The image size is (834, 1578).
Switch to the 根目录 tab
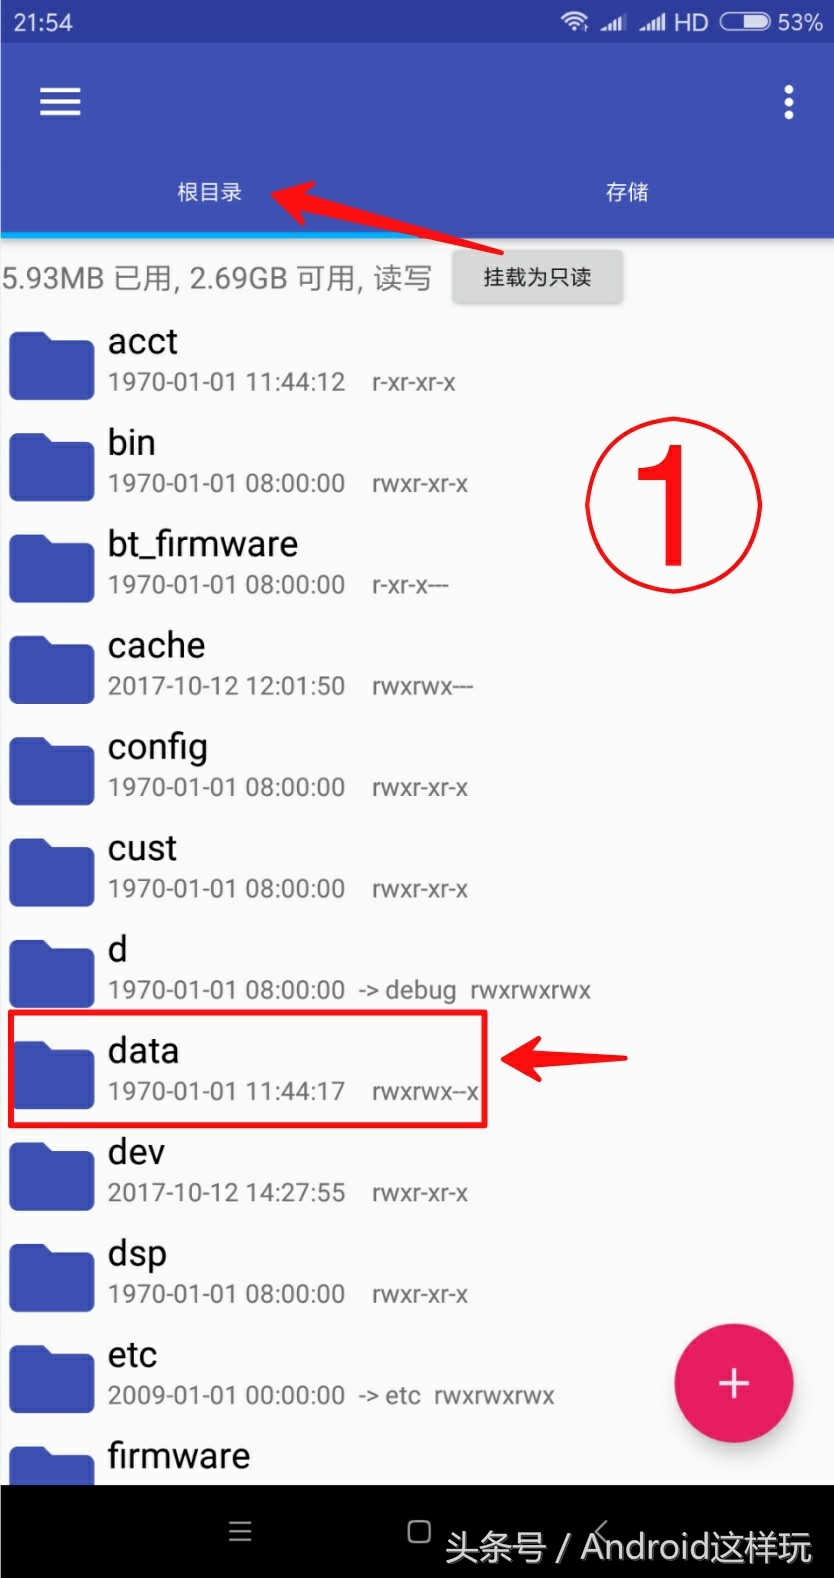[209, 192]
